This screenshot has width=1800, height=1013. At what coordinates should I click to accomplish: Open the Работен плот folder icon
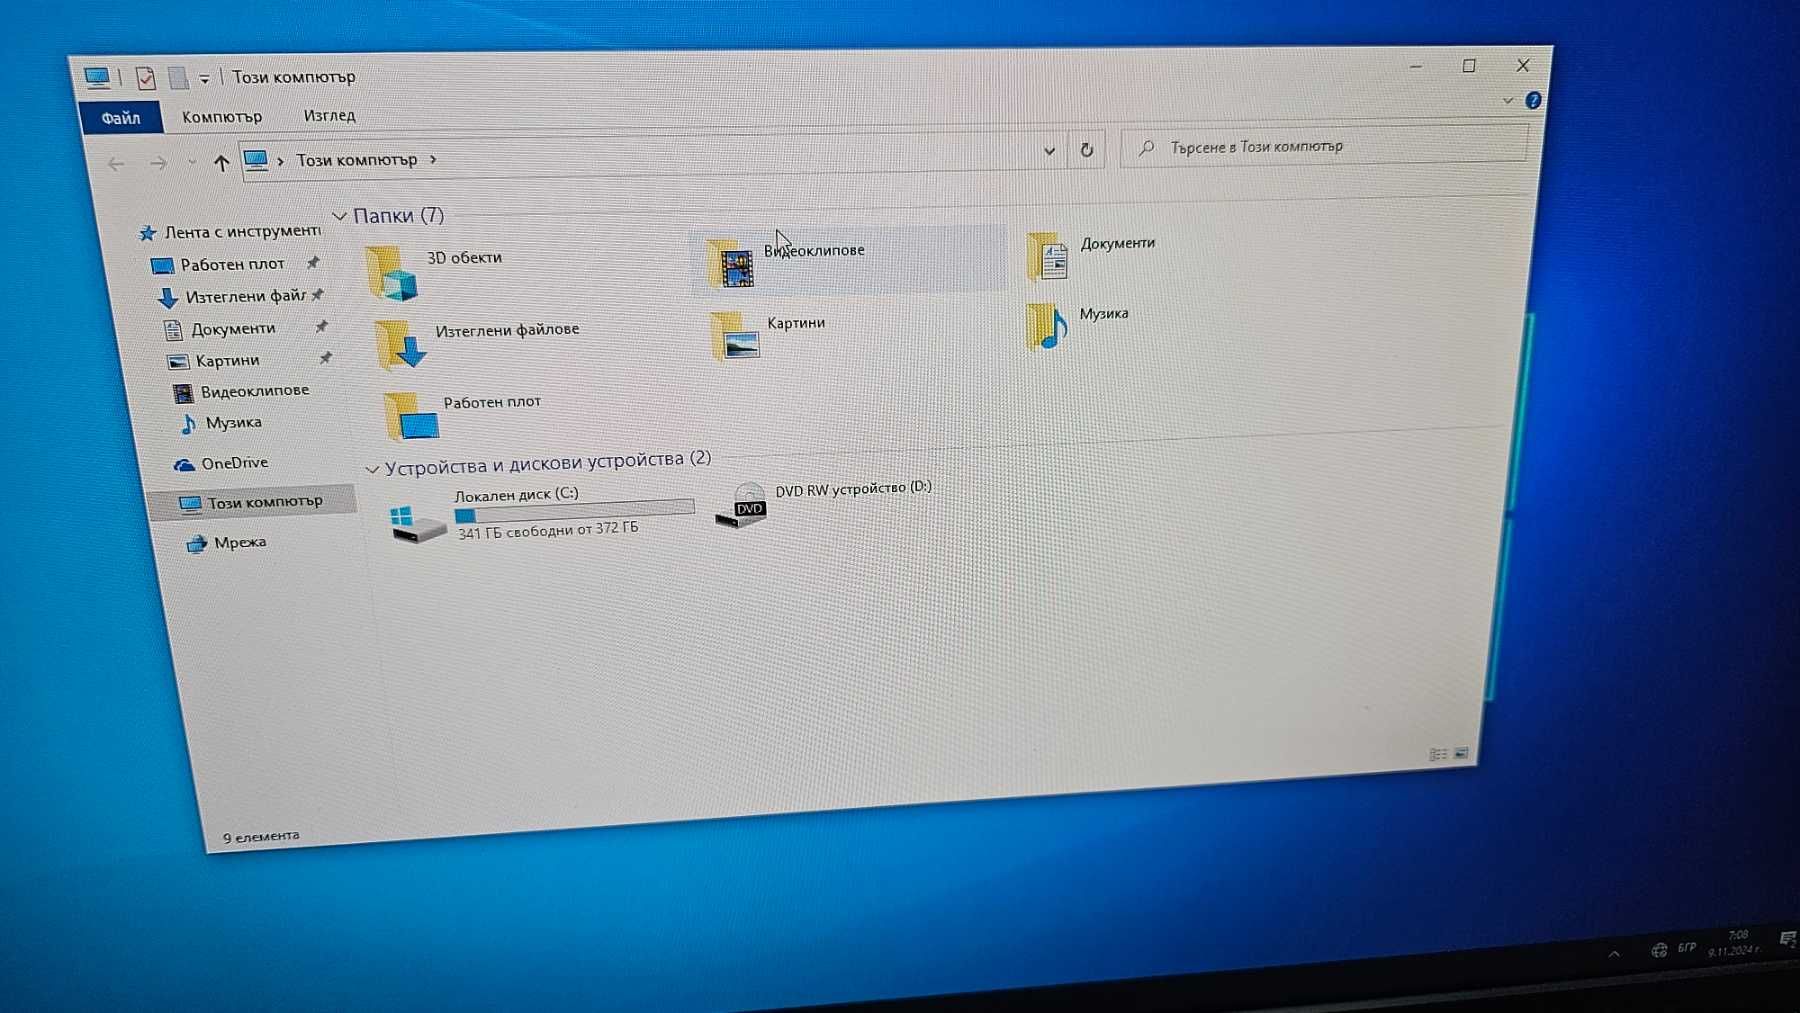412,416
